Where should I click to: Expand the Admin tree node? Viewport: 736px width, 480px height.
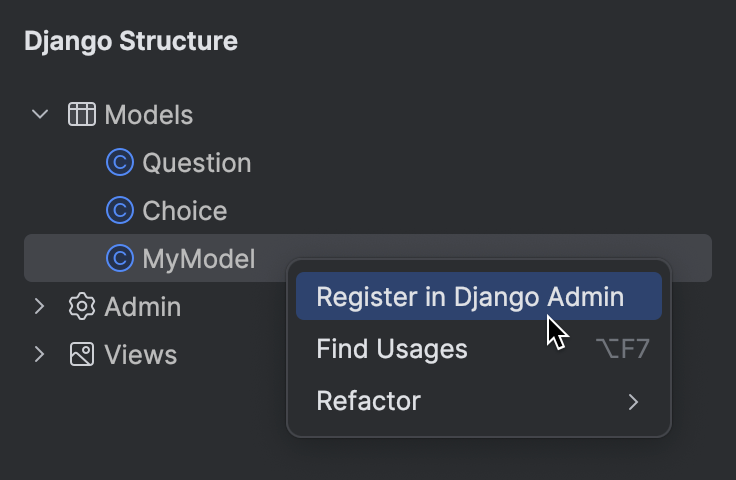coord(40,306)
